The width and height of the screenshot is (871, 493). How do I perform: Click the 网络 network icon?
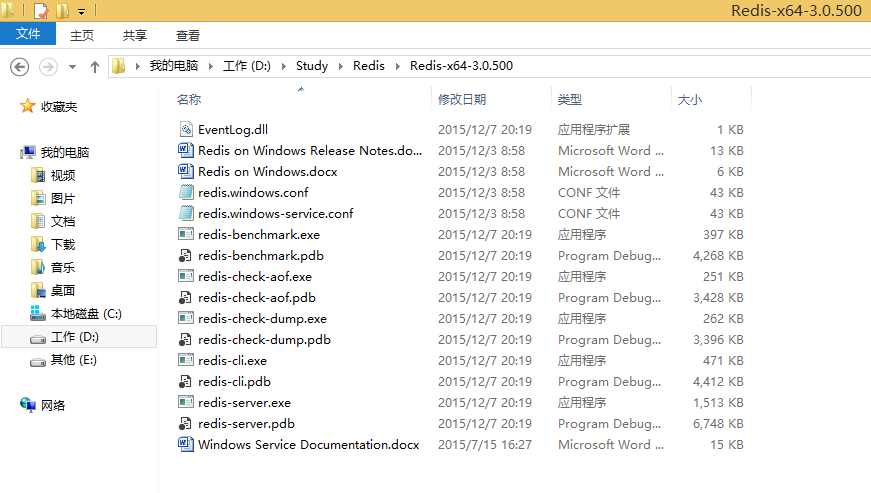(x=28, y=405)
